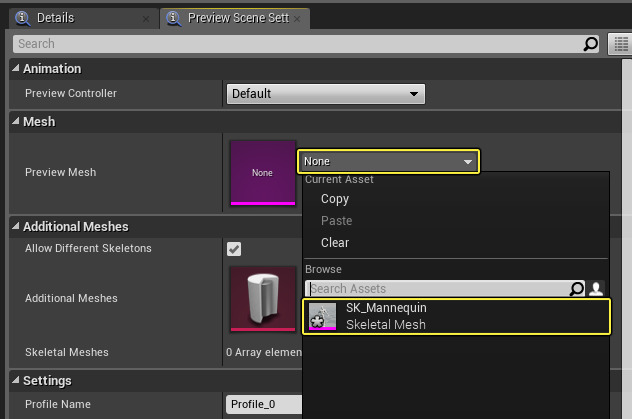Click the Additional Meshes cylinder thumbnail
Screen dimensions: 632x419
(263, 298)
